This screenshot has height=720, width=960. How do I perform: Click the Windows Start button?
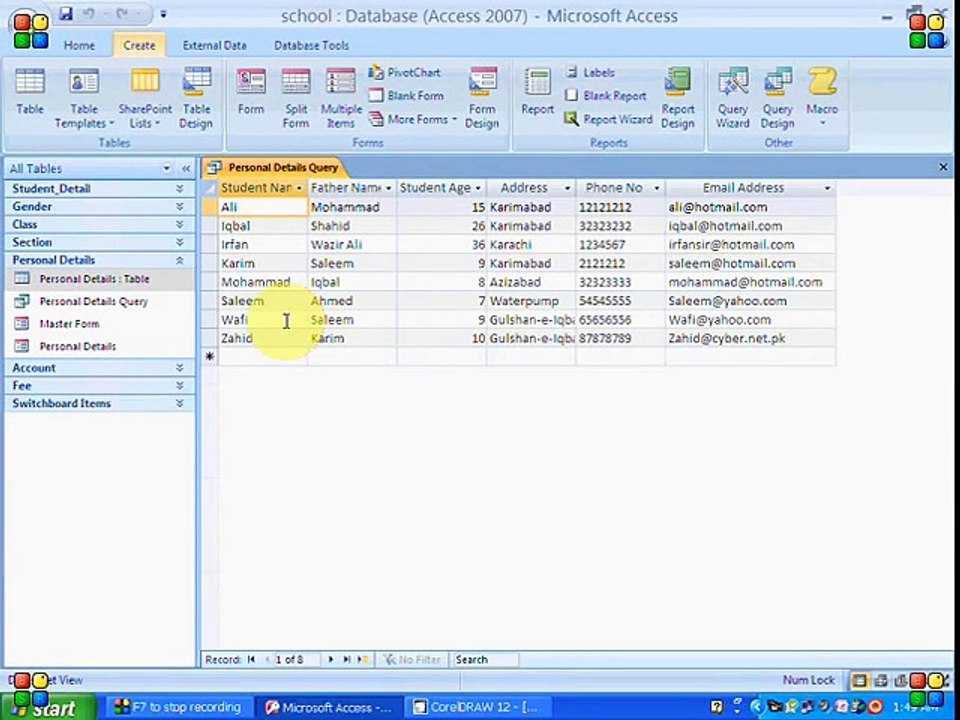coord(48,708)
